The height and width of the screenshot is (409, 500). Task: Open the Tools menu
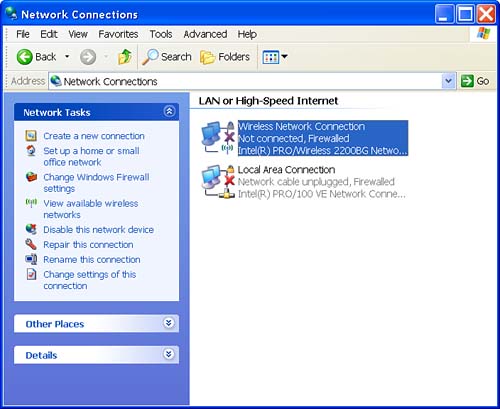(161, 34)
